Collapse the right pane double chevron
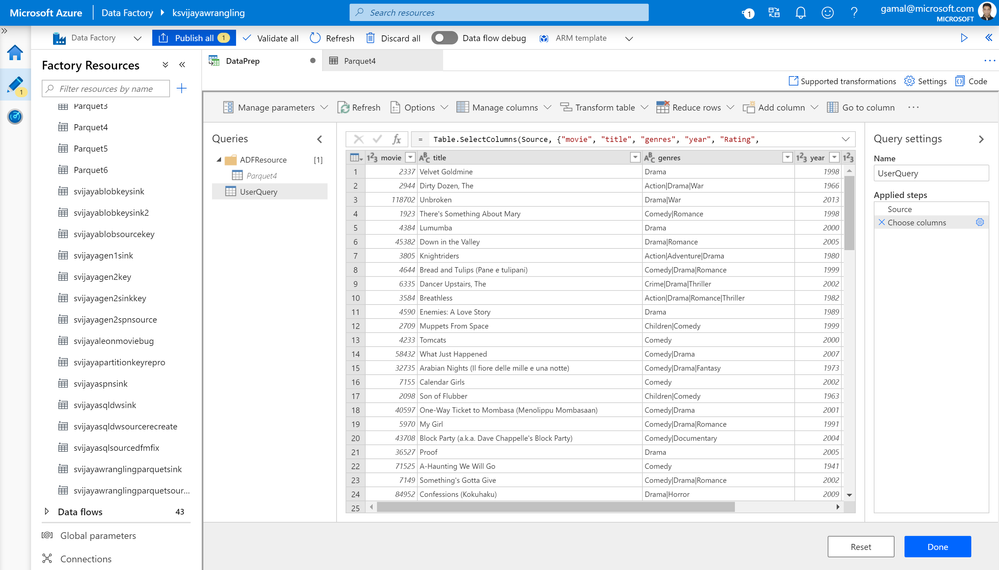Image resolution: width=999 pixels, height=570 pixels. click(989, 38)
